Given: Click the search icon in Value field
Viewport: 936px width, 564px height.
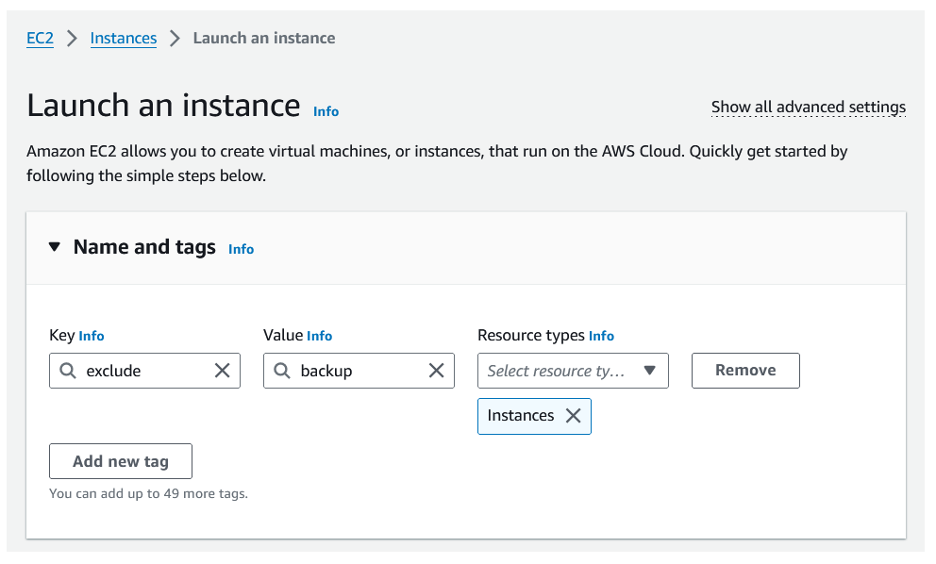Looking at the screenshot, I should (x=282, y=371).
